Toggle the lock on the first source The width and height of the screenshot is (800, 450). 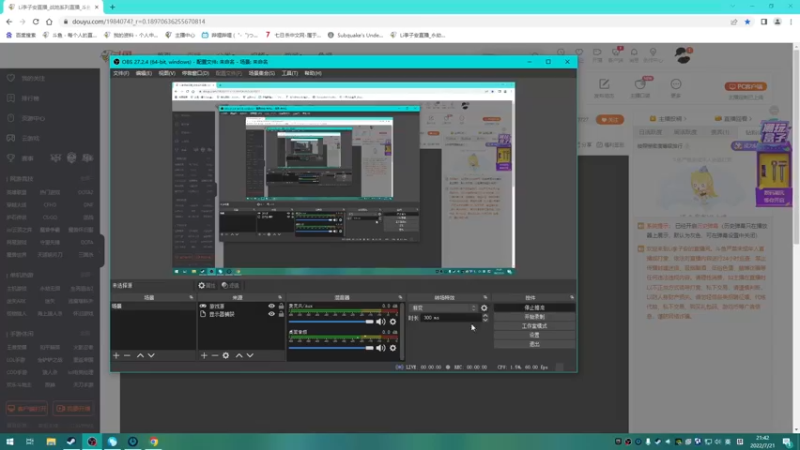coord(281,306)
